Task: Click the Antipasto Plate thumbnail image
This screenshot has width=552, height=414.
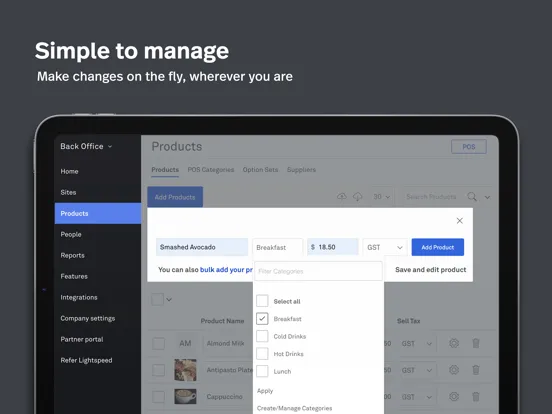Action: tap(185, 370)
